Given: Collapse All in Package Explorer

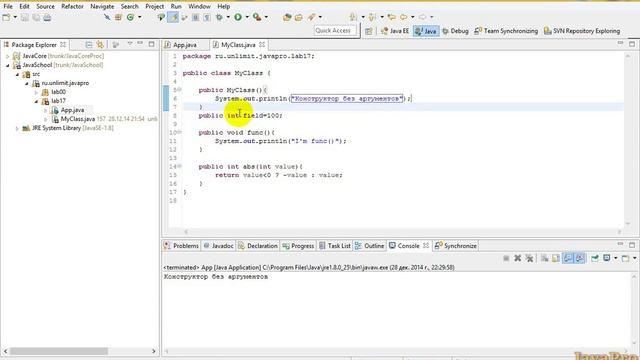Looking at the screenshot, I should (x=89, y=44).
